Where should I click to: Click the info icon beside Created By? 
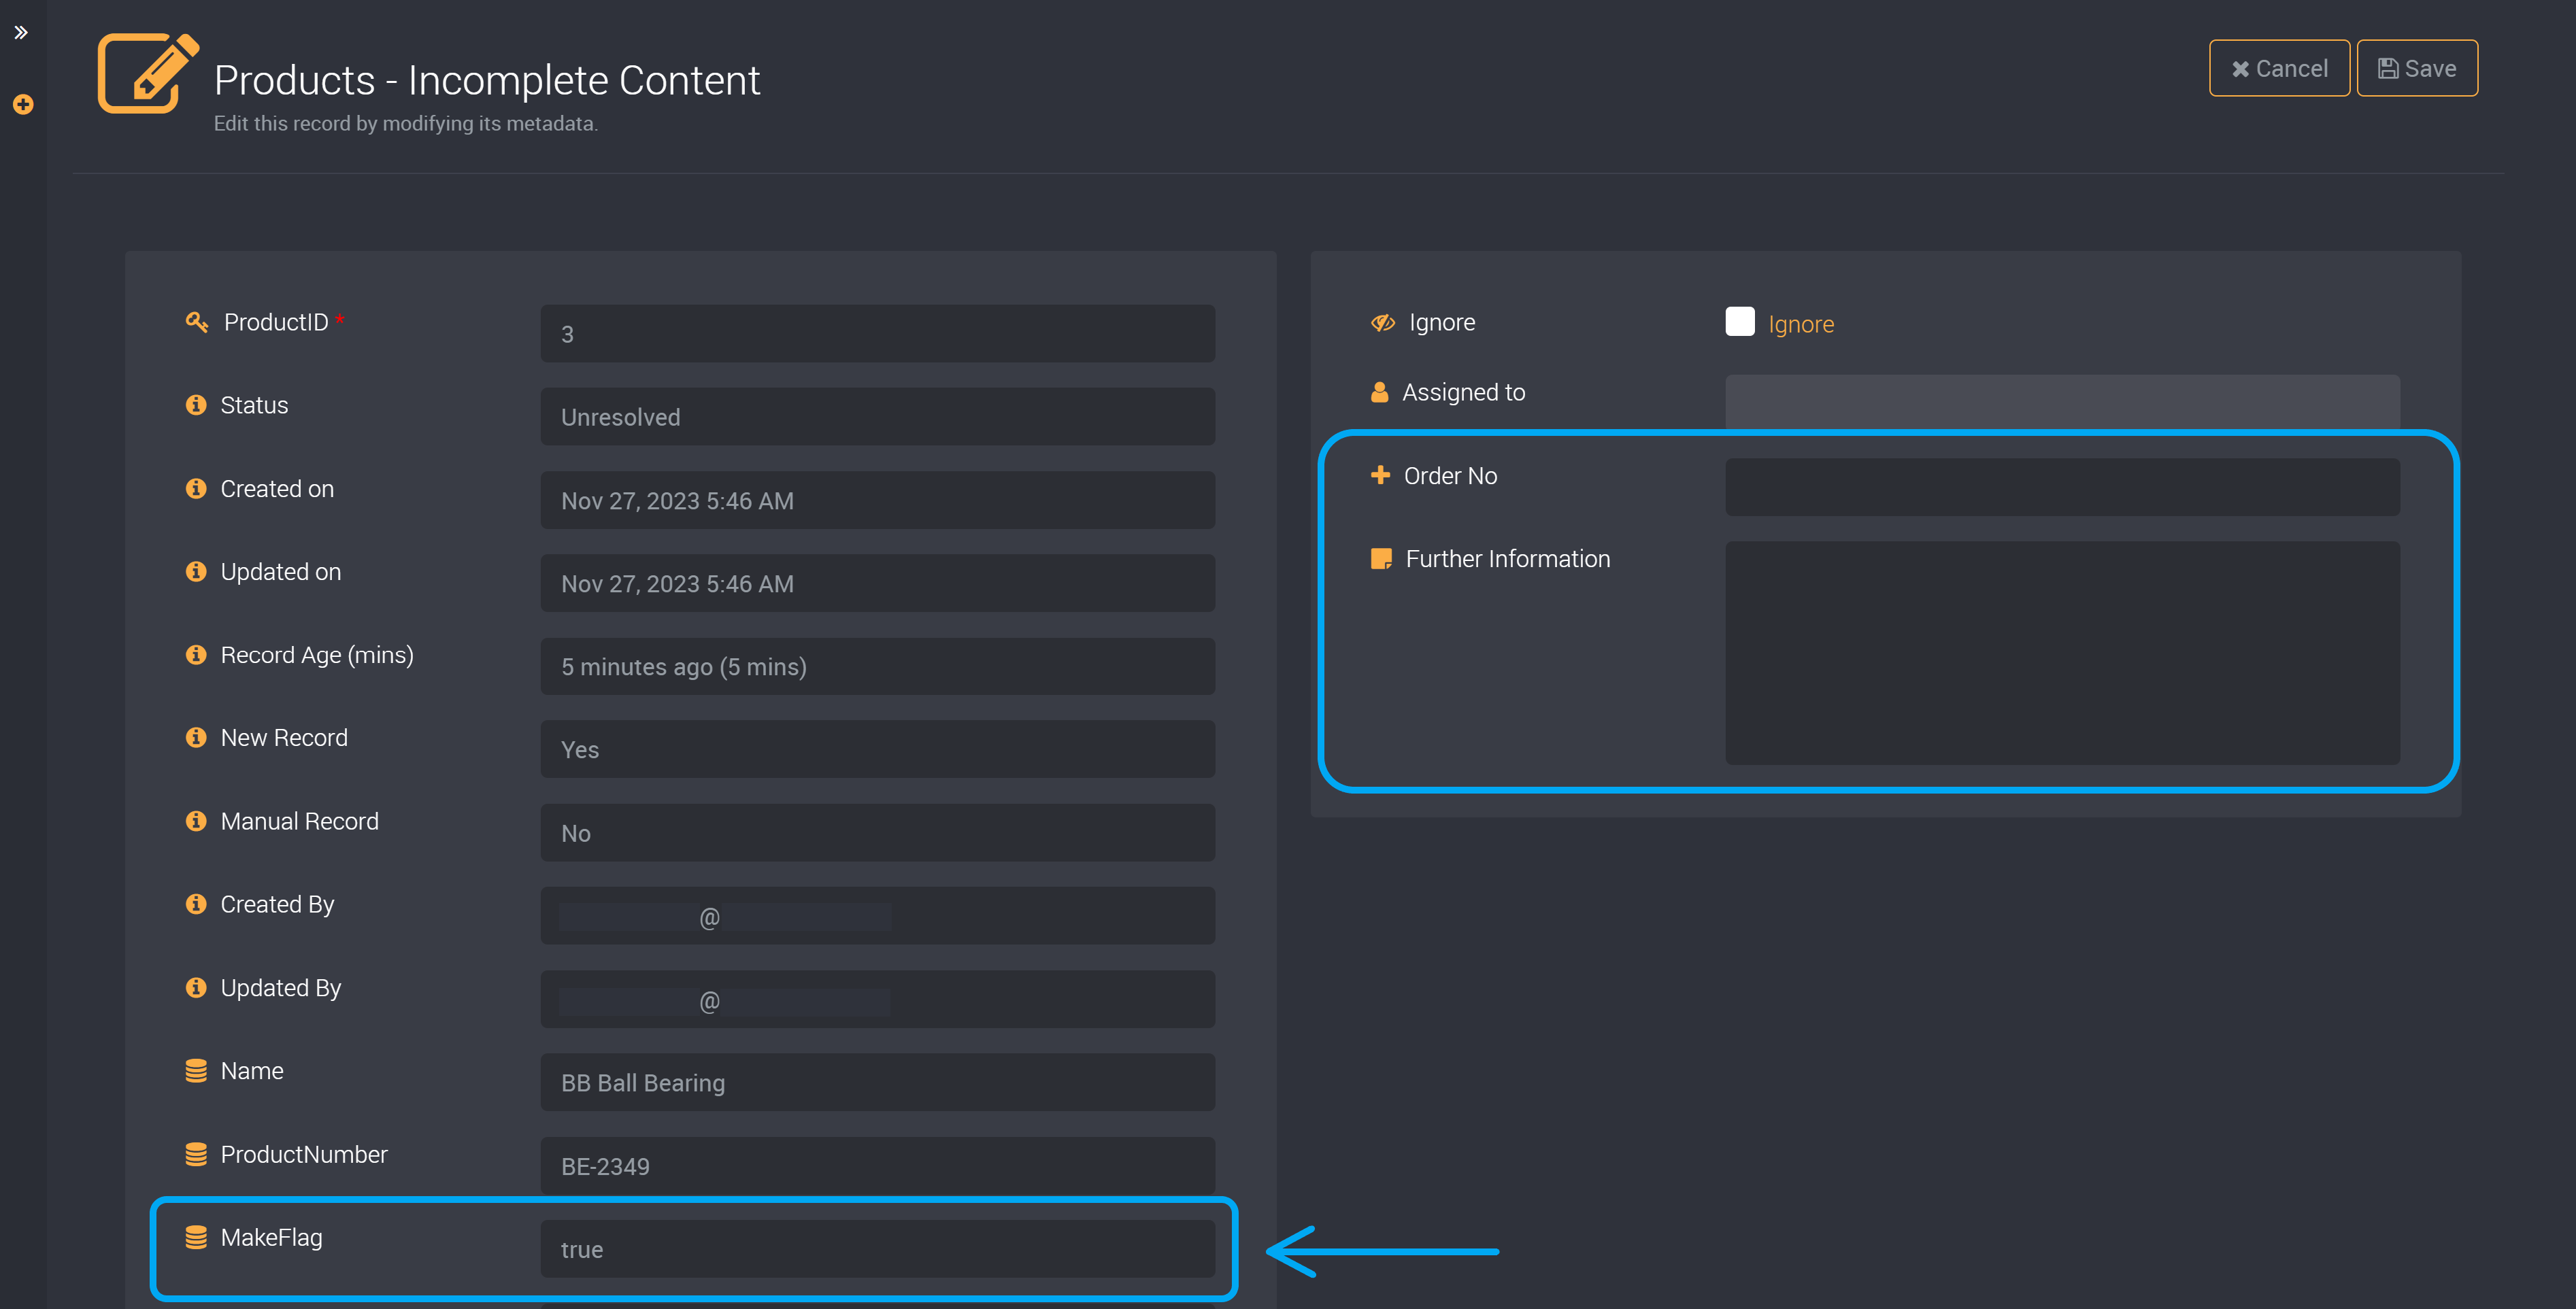click(196, 904)
